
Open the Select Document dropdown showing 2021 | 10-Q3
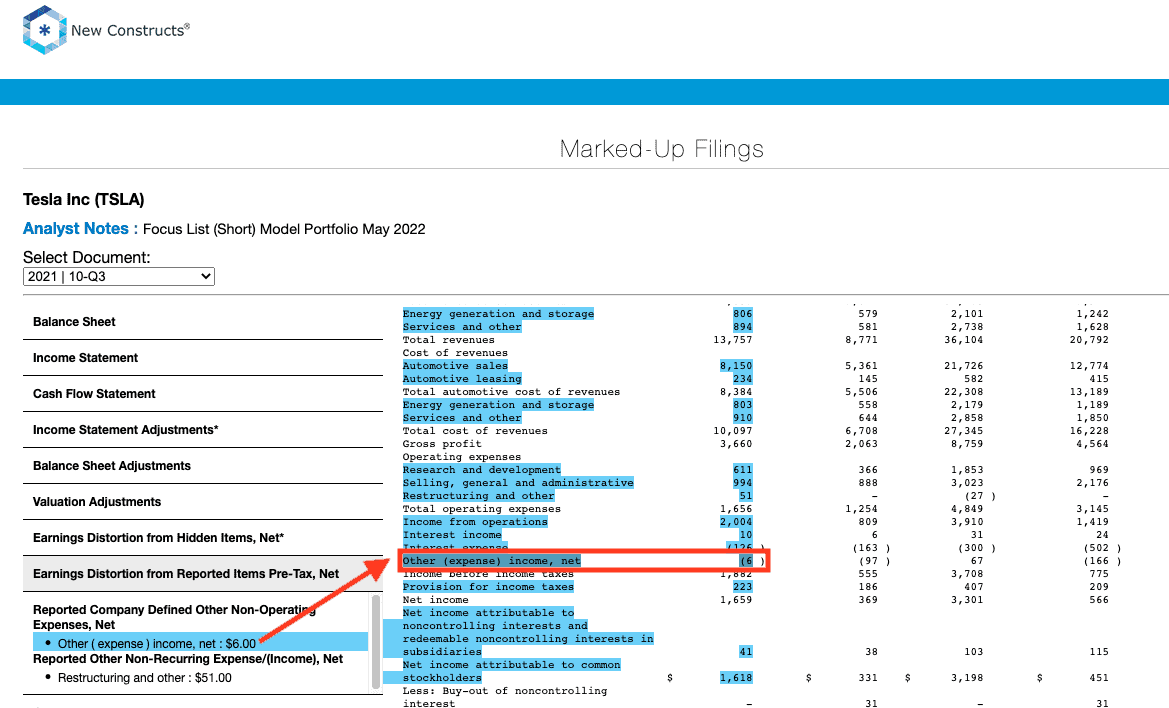point(119,276)
